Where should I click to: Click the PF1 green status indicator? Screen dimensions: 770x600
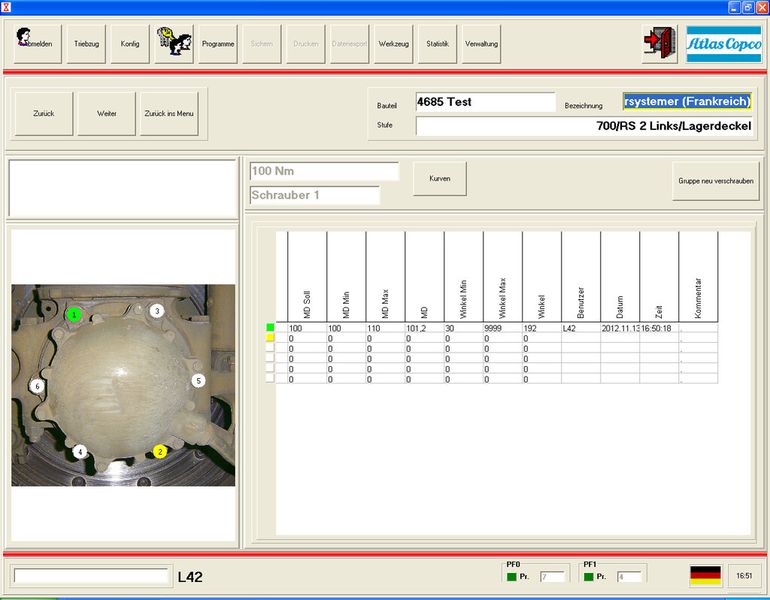[589, 577]
